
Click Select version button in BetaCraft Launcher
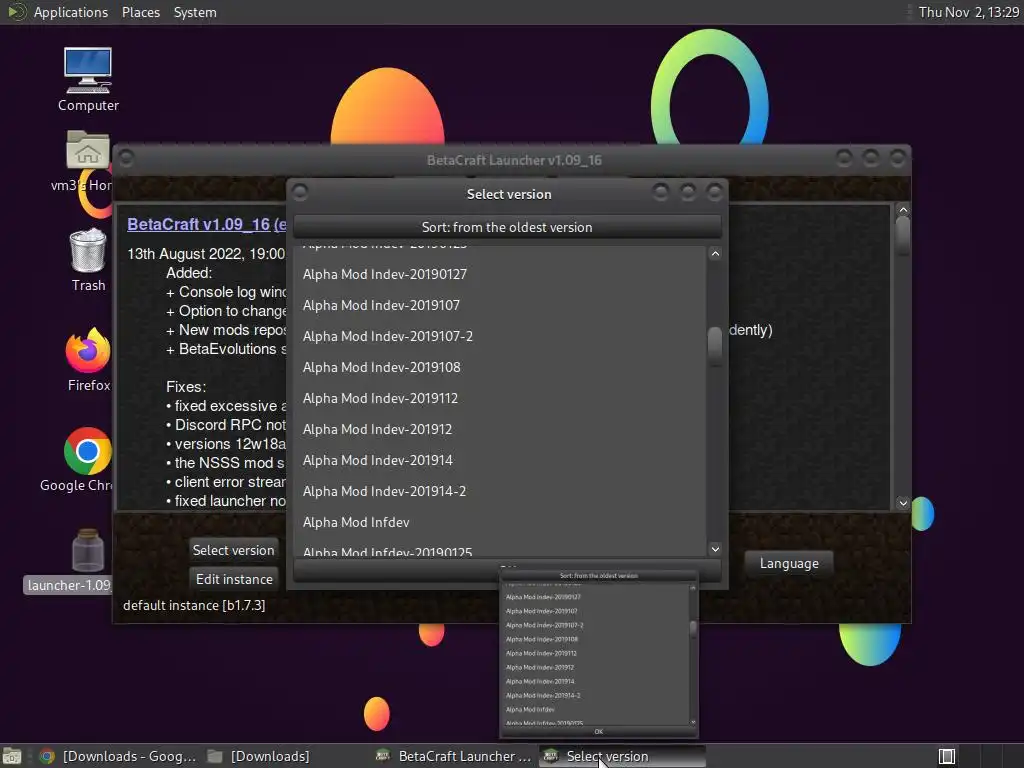(x=233, y=550)
